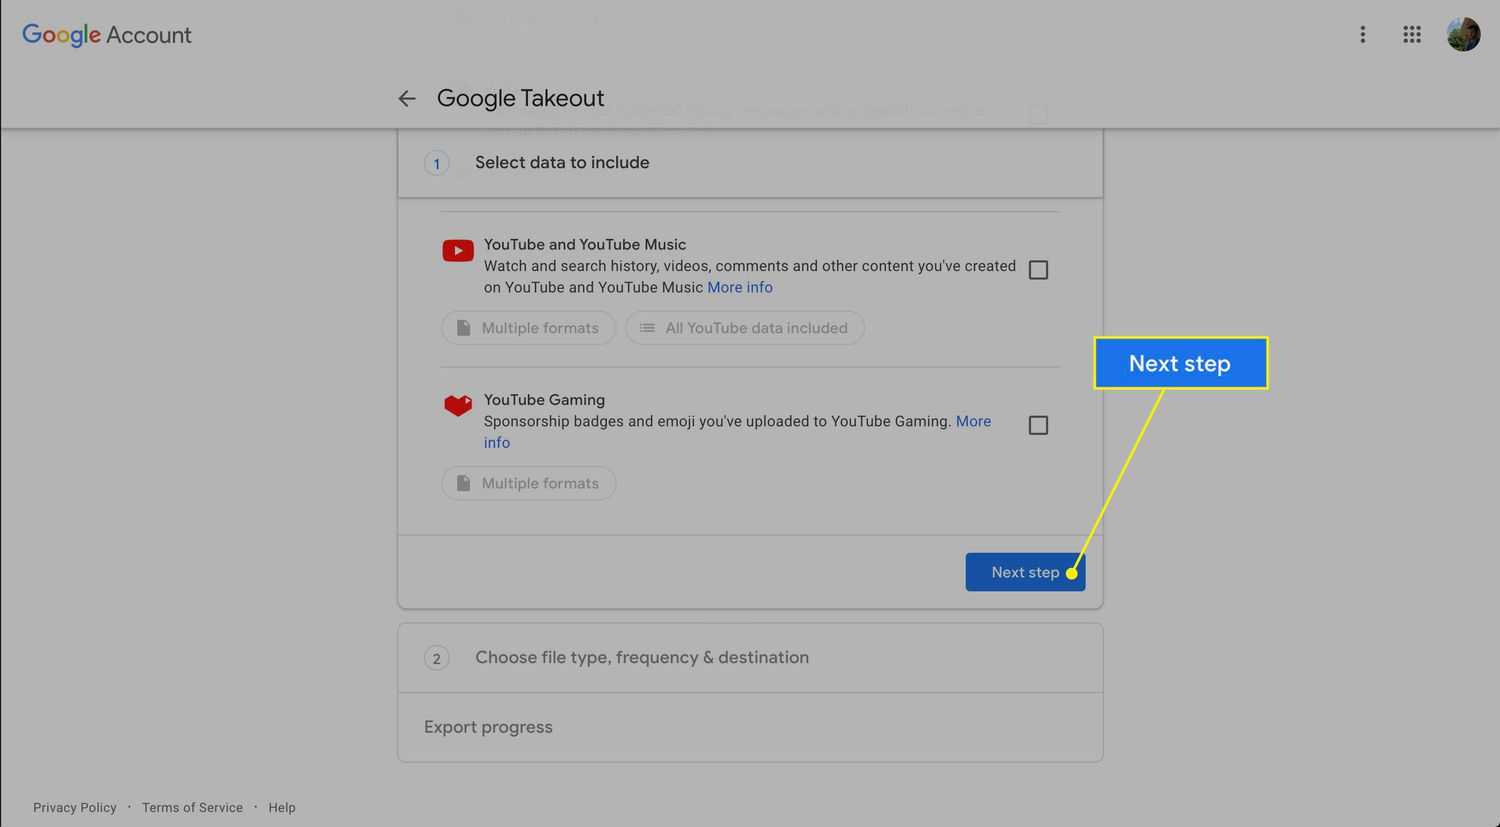Click All YouTube data included button
This screenshot has width=1500, height=827.
745,328
